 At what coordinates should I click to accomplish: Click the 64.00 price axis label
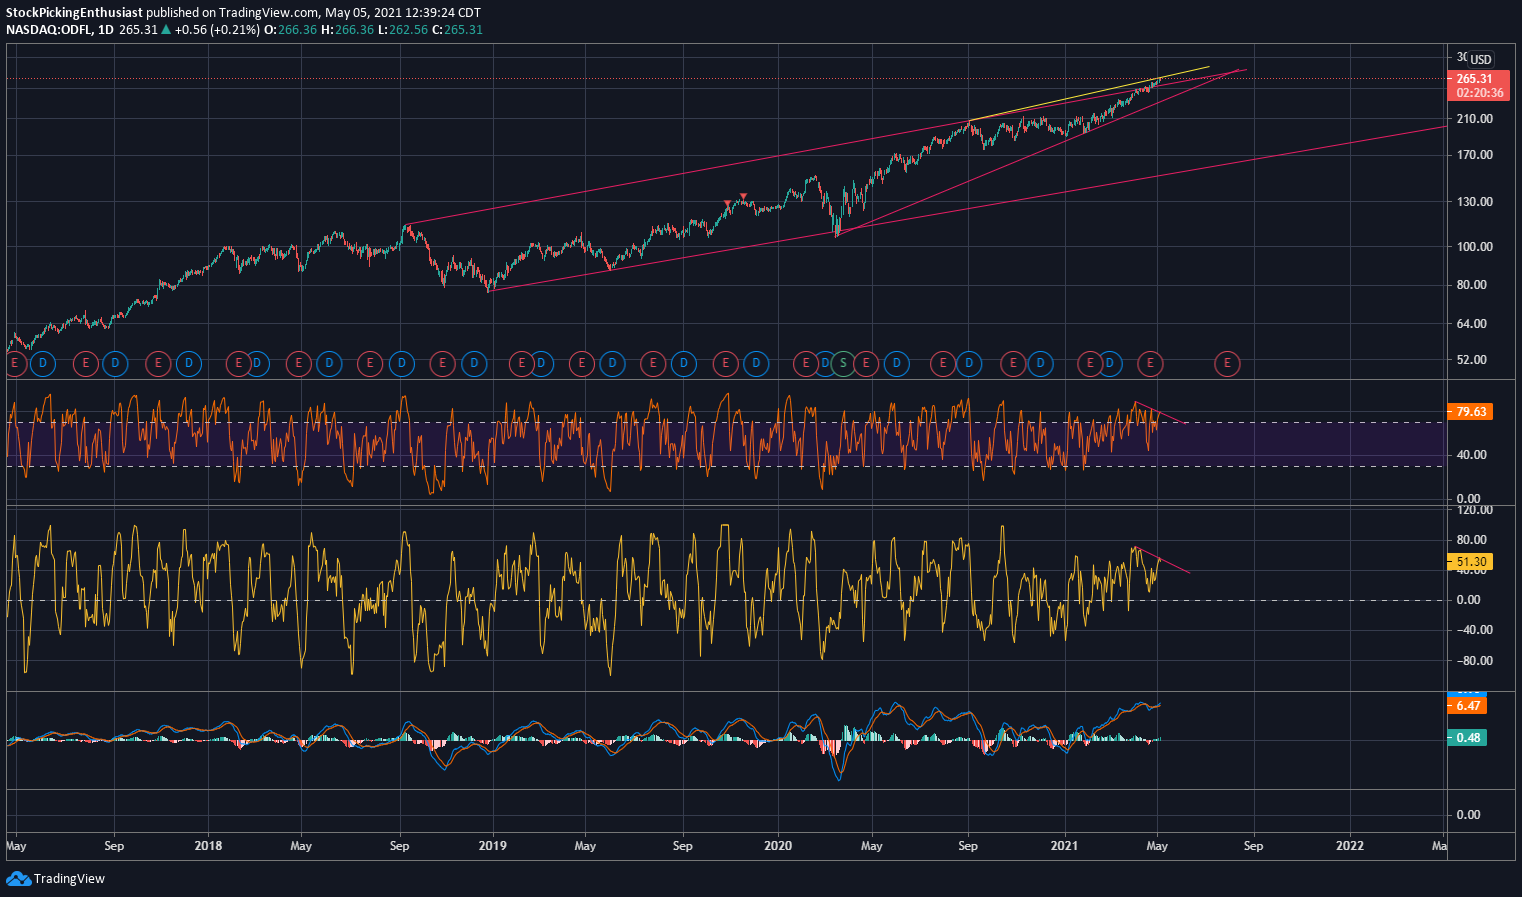pyautogui.click(x=1472, y=324)
